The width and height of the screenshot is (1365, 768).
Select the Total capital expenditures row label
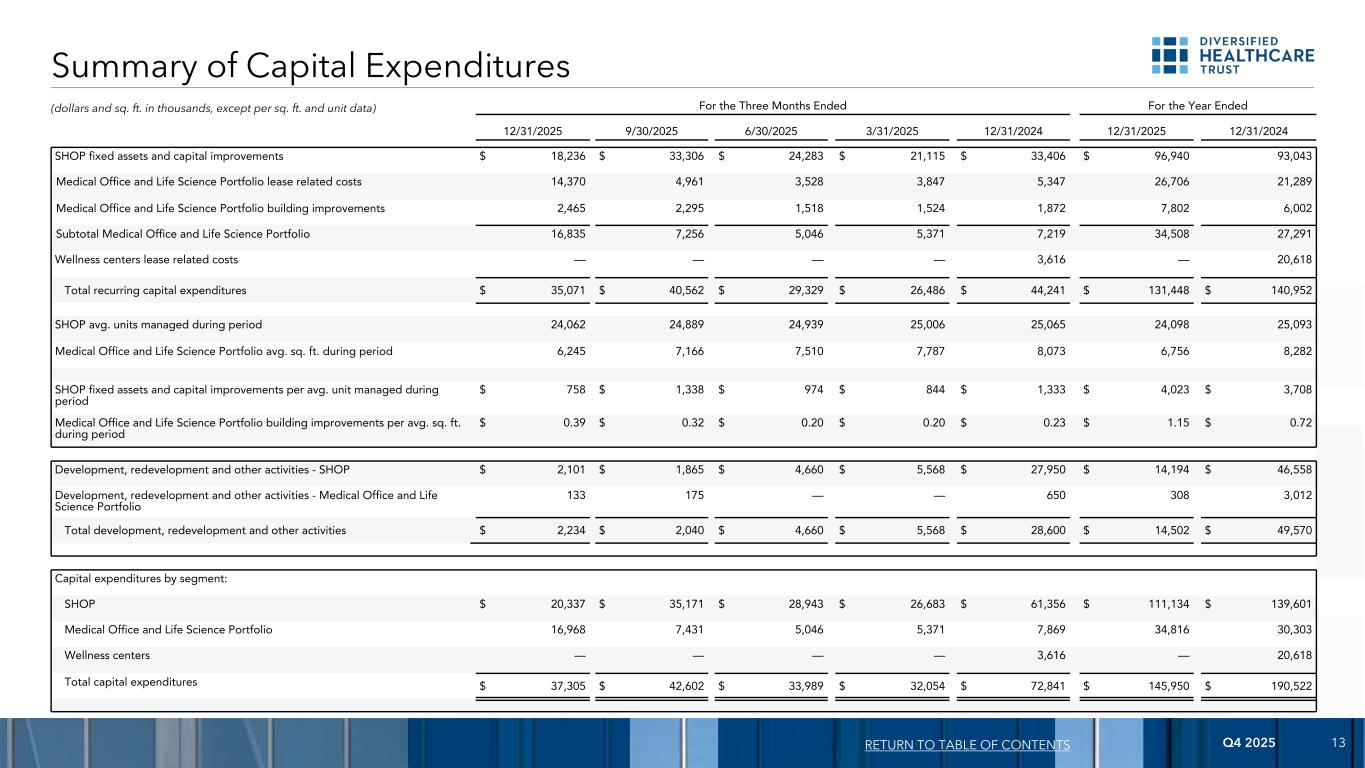click(131, 682)
